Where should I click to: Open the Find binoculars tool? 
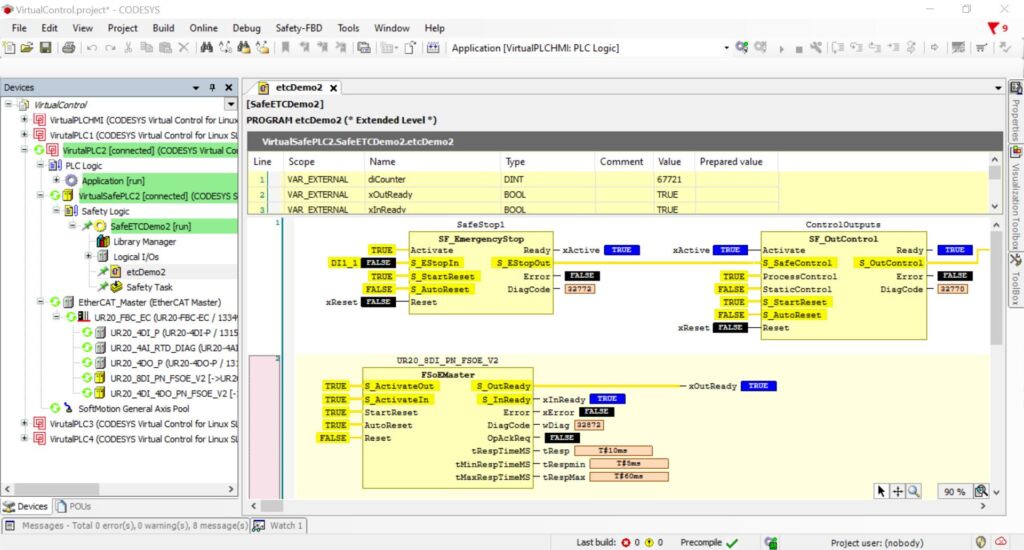click(x=206, y=47)
